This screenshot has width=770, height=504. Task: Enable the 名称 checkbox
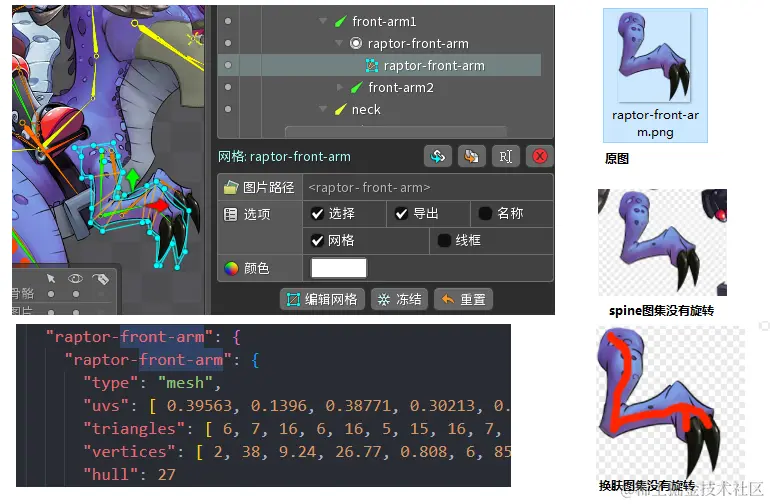tap(485, 214)
